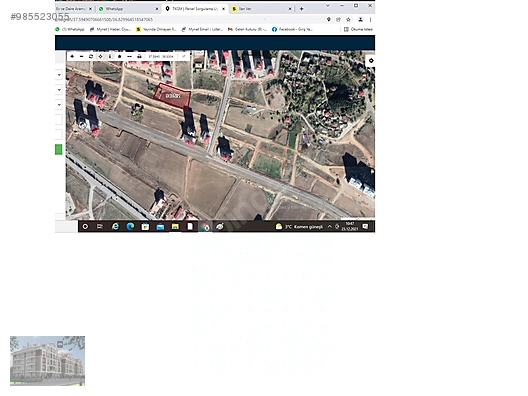Select the point marker tool in map toolbar
Screen dimensions: 528x396
(120, 57)
